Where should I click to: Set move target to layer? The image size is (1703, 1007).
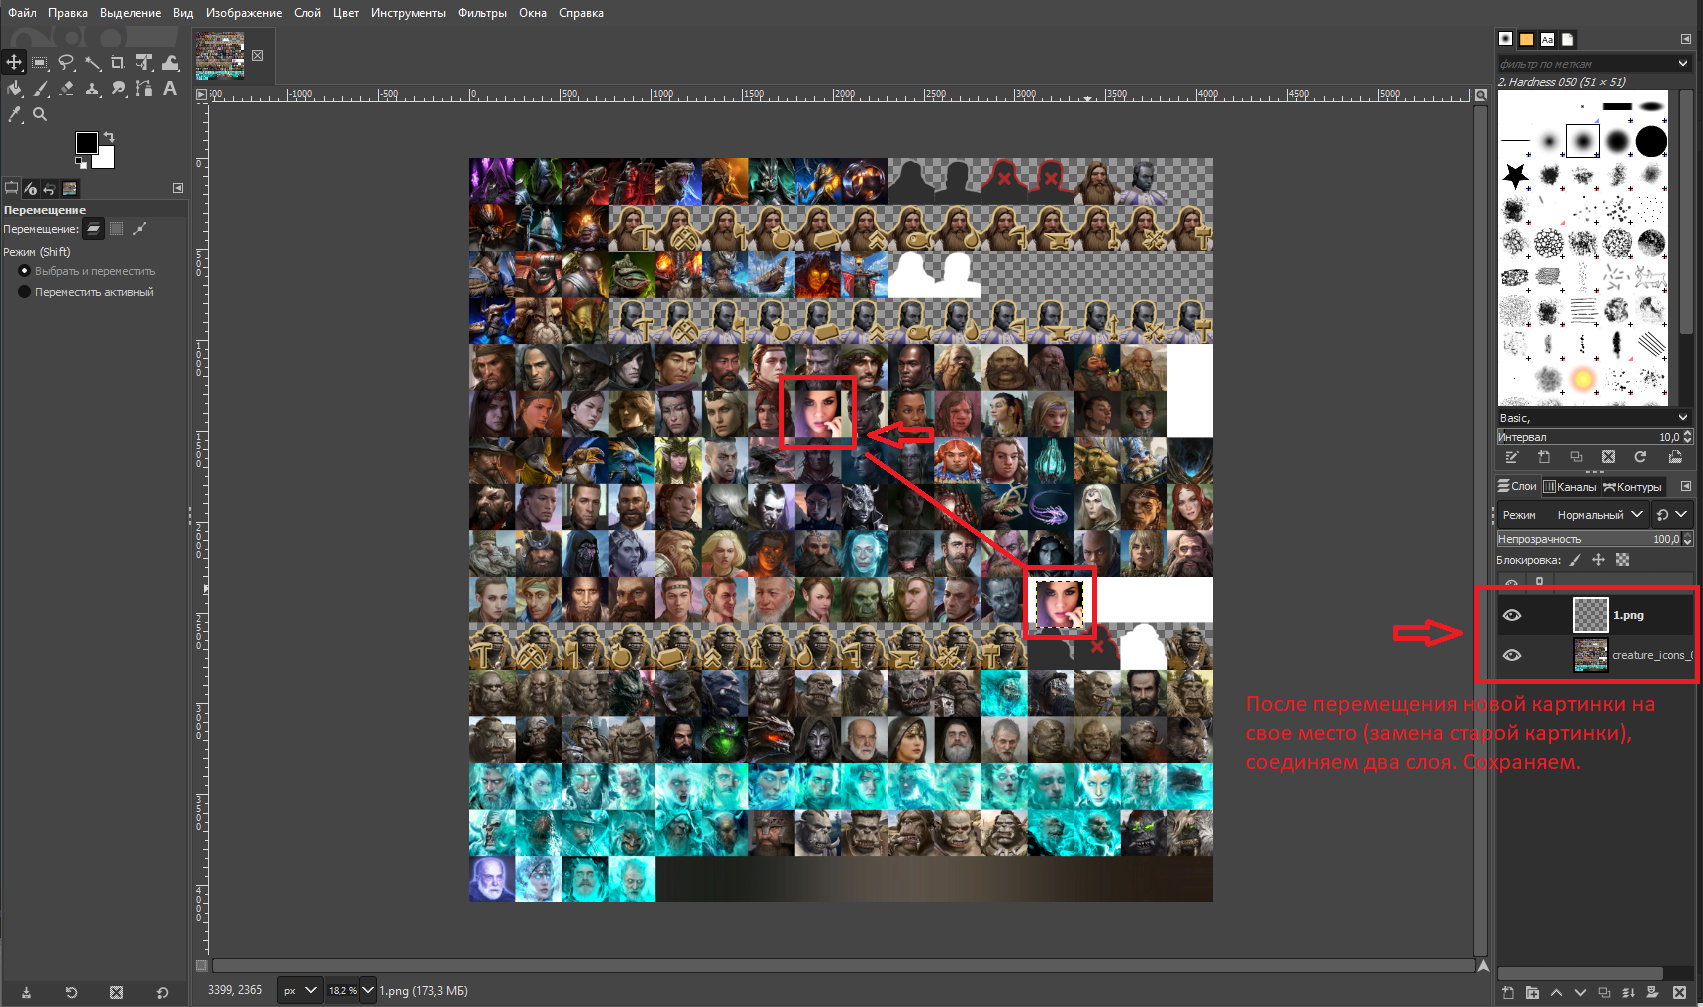(93, 229)
